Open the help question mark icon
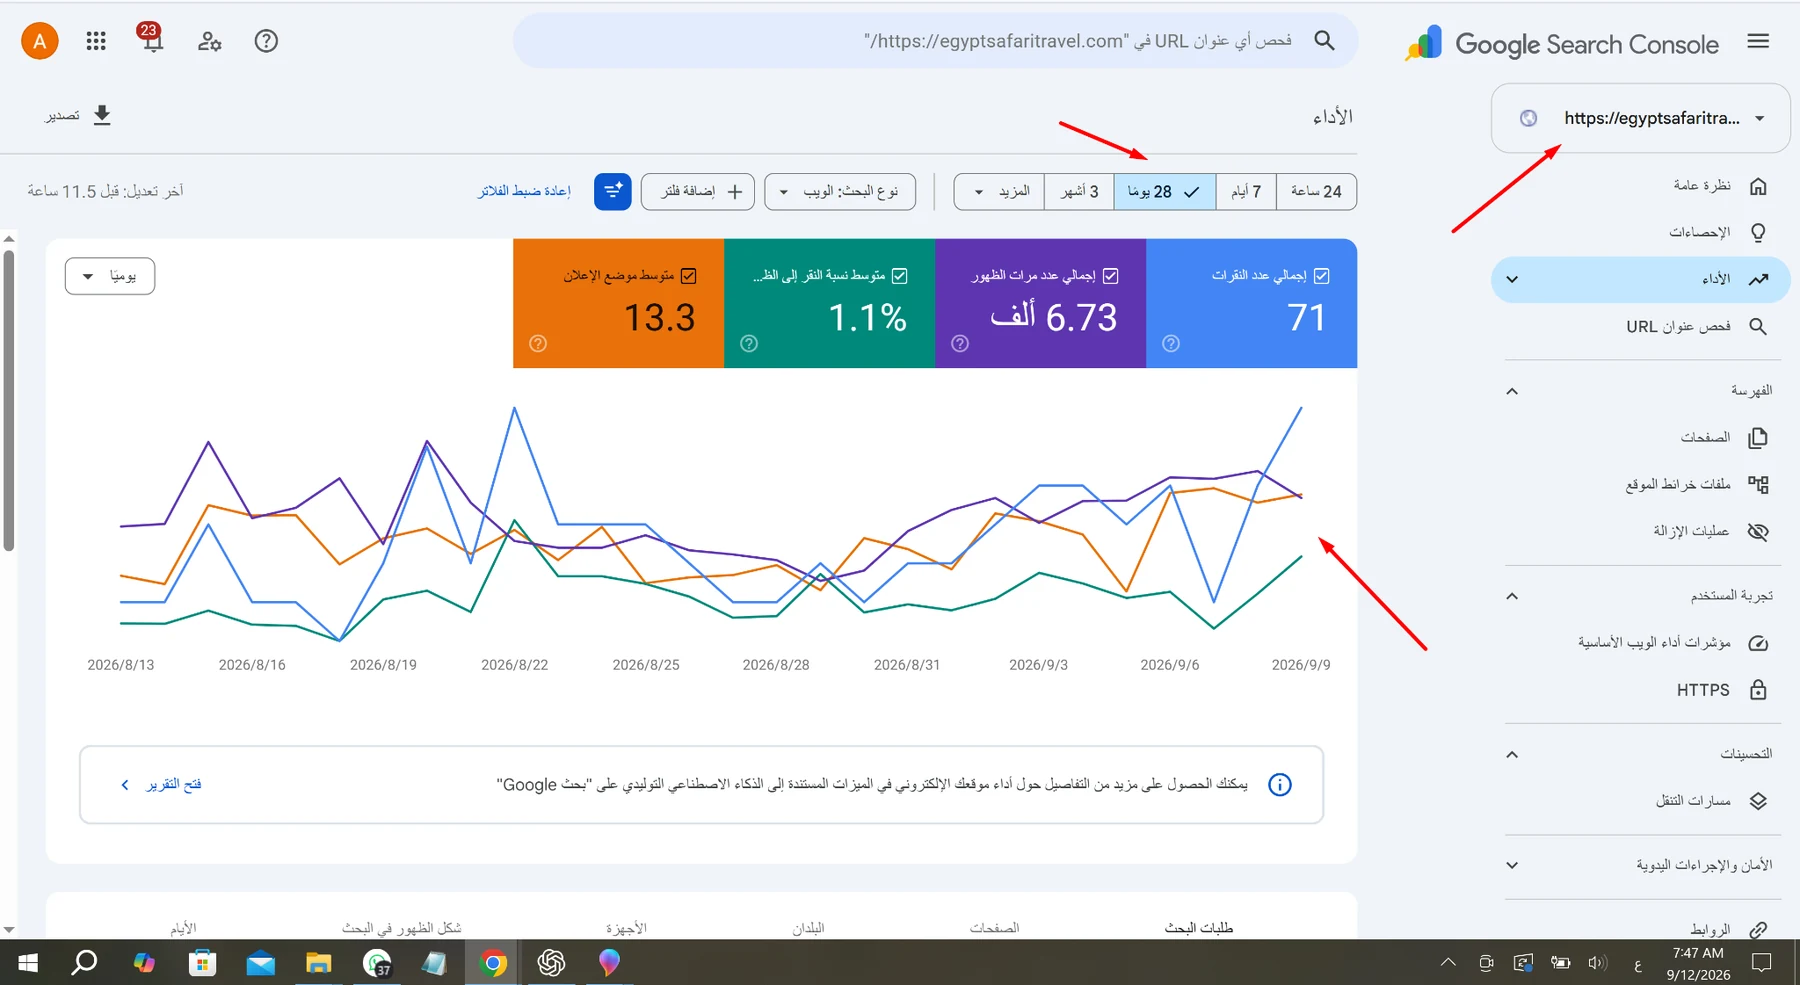Image resolution: width=1800 pixels, height=985 pixels. [266, 41]
